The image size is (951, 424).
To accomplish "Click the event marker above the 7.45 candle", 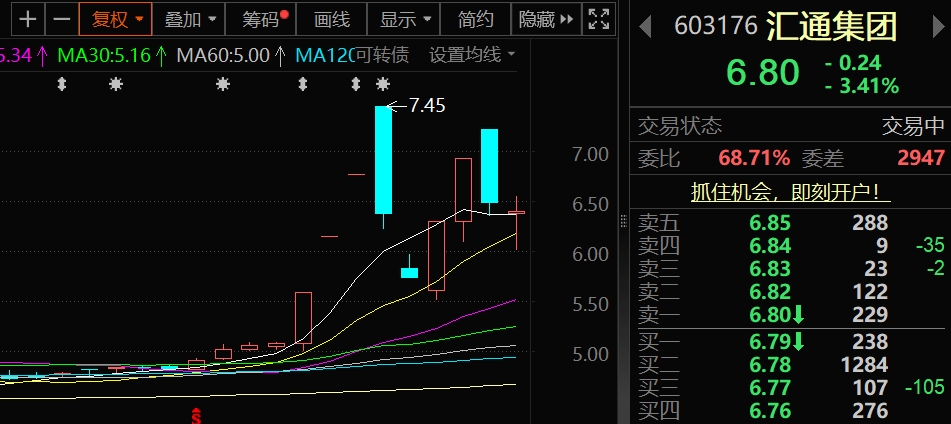I will pos(382,84).
